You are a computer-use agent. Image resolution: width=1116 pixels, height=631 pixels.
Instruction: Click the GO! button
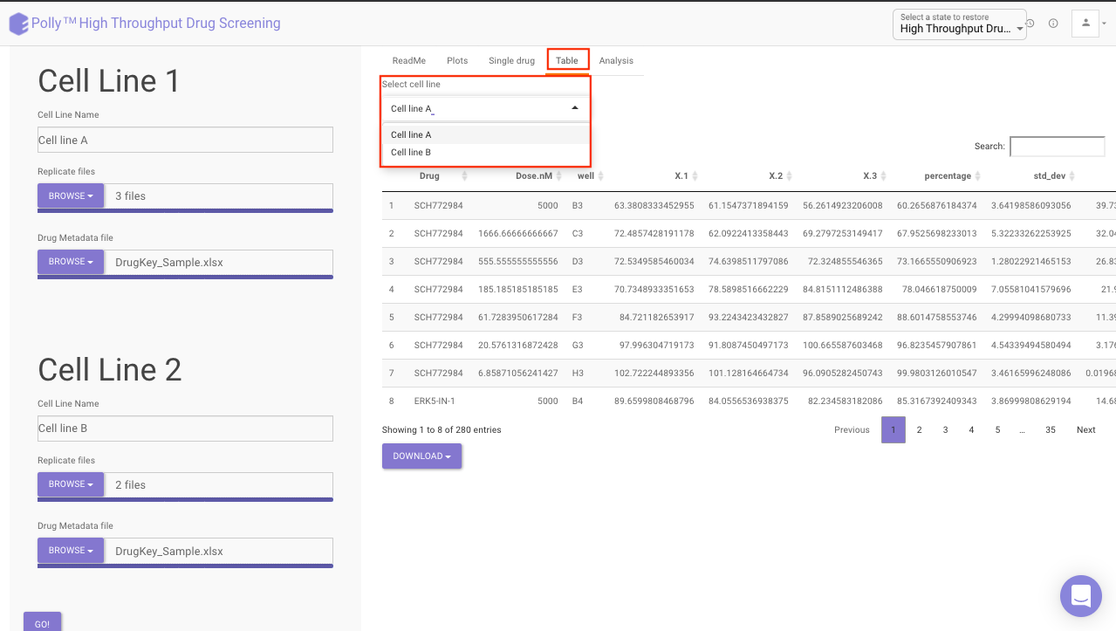click(42, 622)
